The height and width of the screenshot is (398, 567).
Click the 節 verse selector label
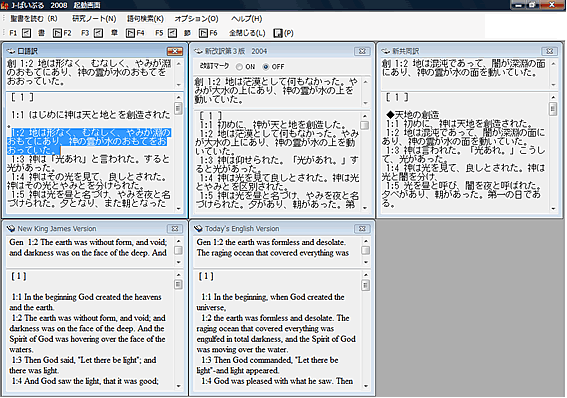coord(187,33)
